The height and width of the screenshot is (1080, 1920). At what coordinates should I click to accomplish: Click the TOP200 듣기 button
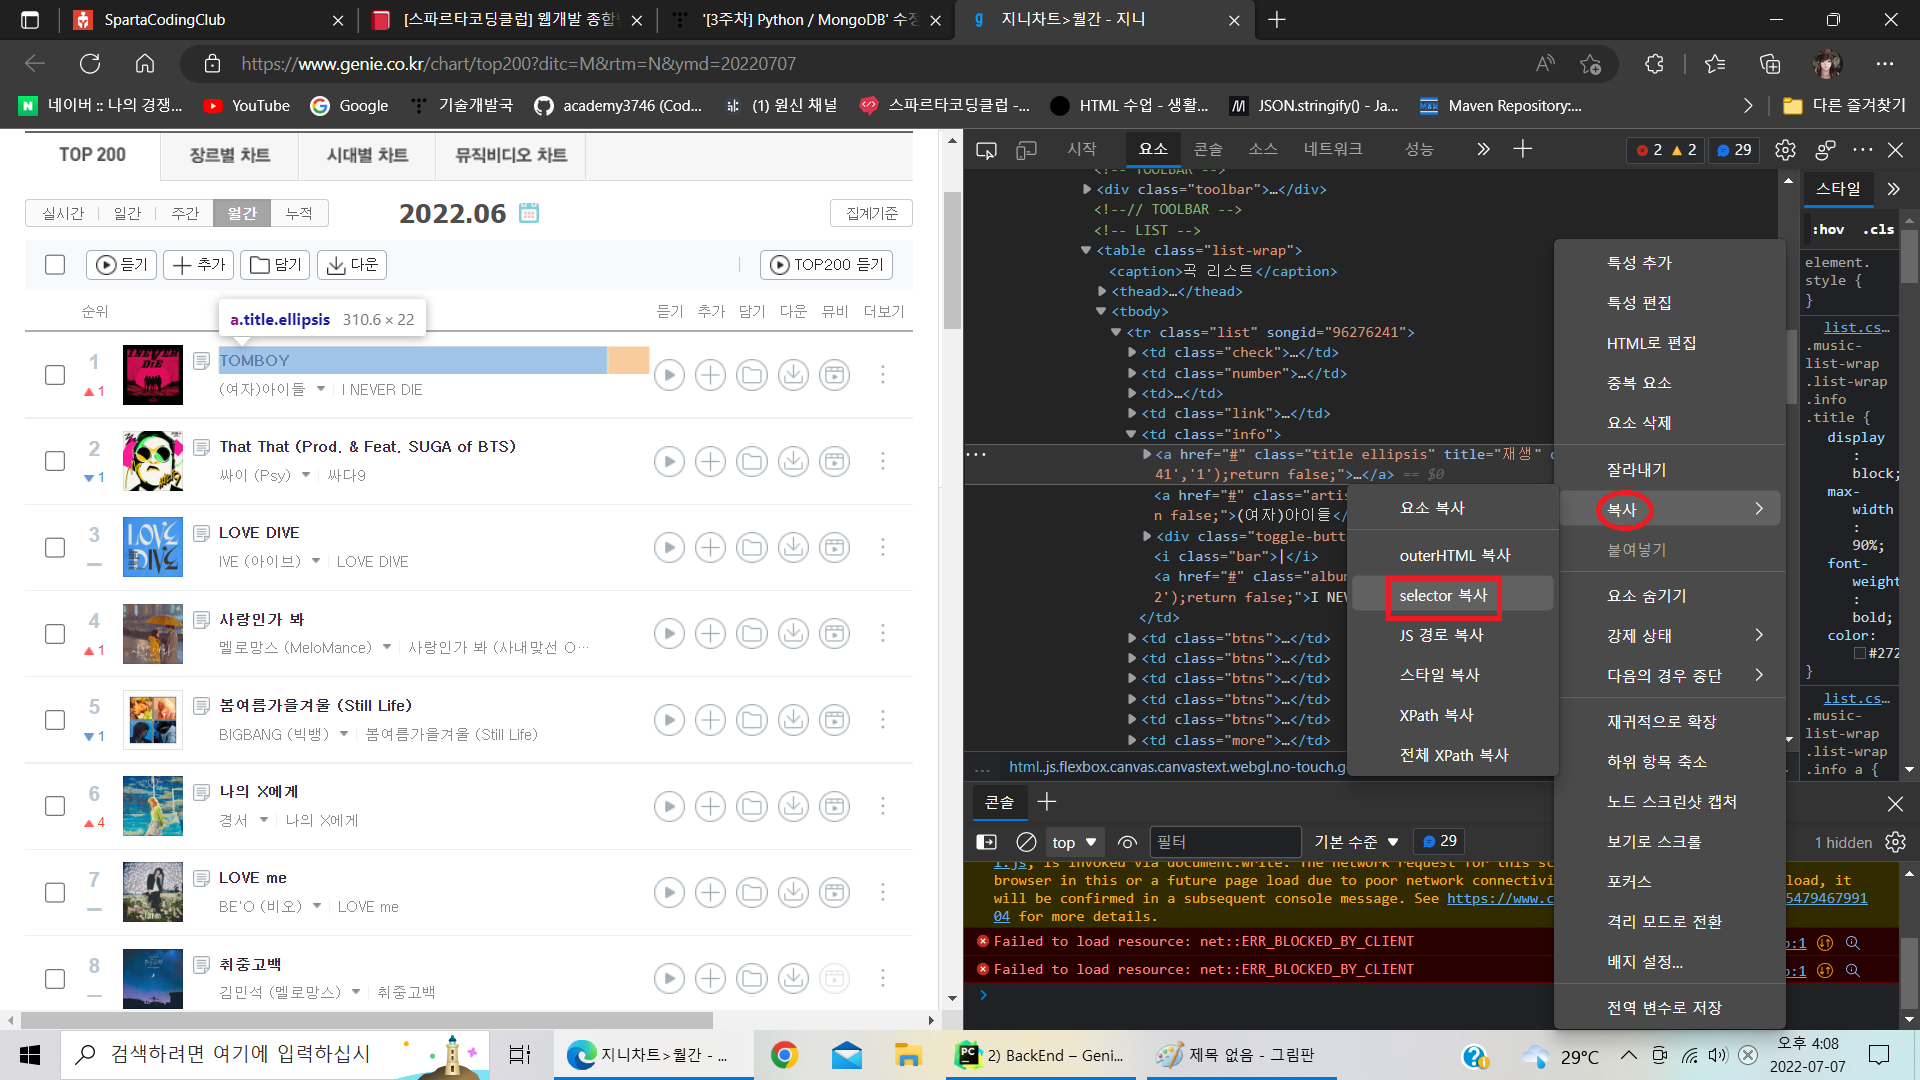[827, 264]
